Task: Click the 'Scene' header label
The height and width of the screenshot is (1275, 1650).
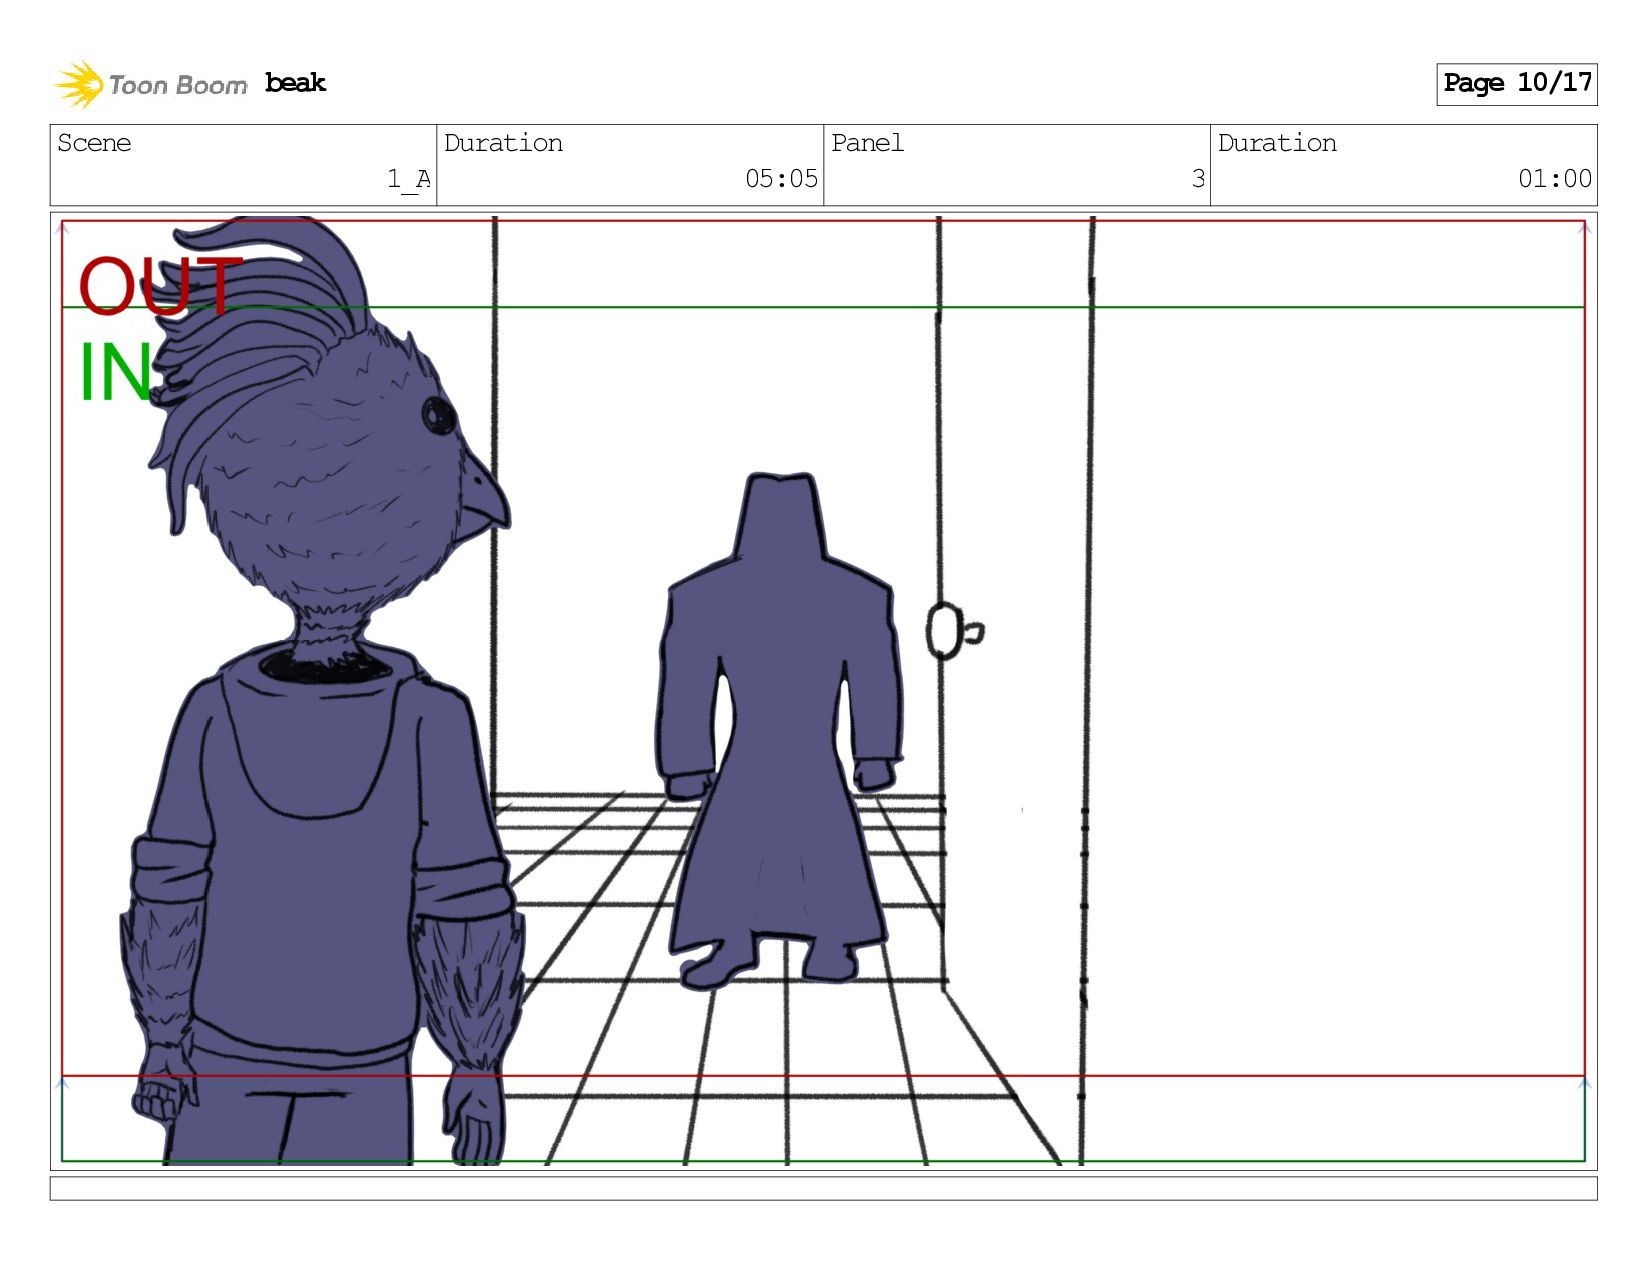Action: coord(94,143)
